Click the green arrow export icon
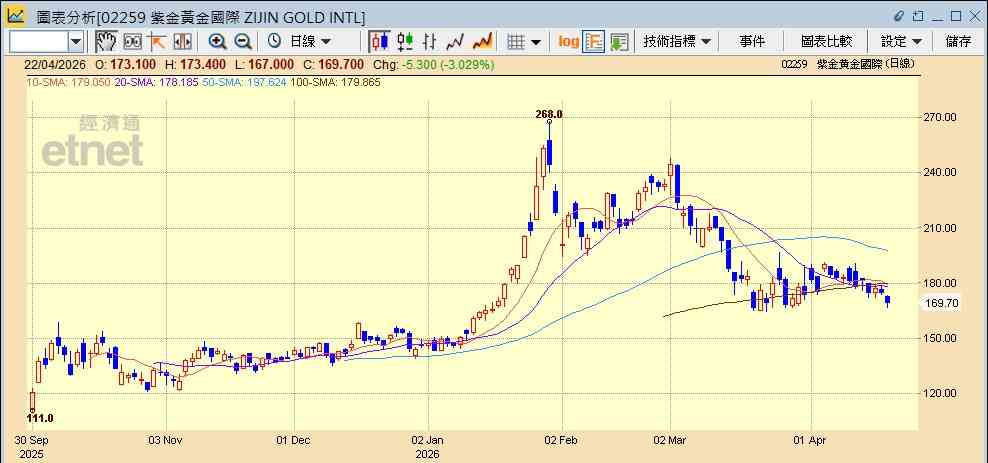 pos(619,42)
